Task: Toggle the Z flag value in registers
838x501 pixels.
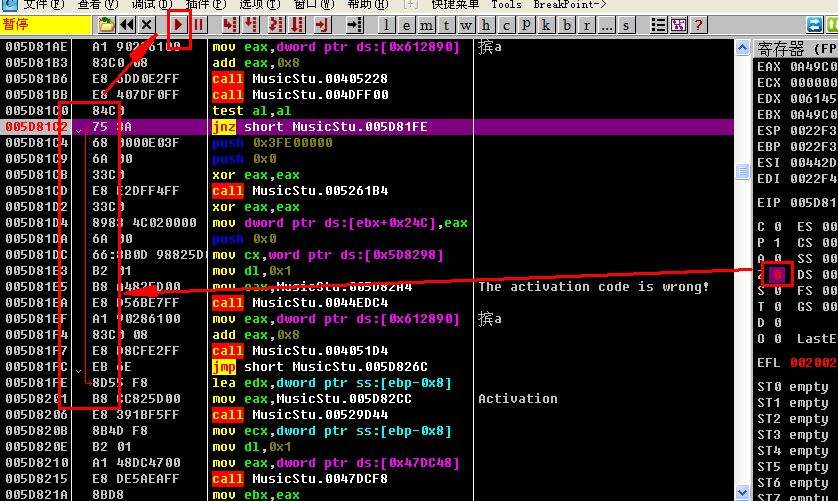Action: pyautogui.click(x=778, y=275)
